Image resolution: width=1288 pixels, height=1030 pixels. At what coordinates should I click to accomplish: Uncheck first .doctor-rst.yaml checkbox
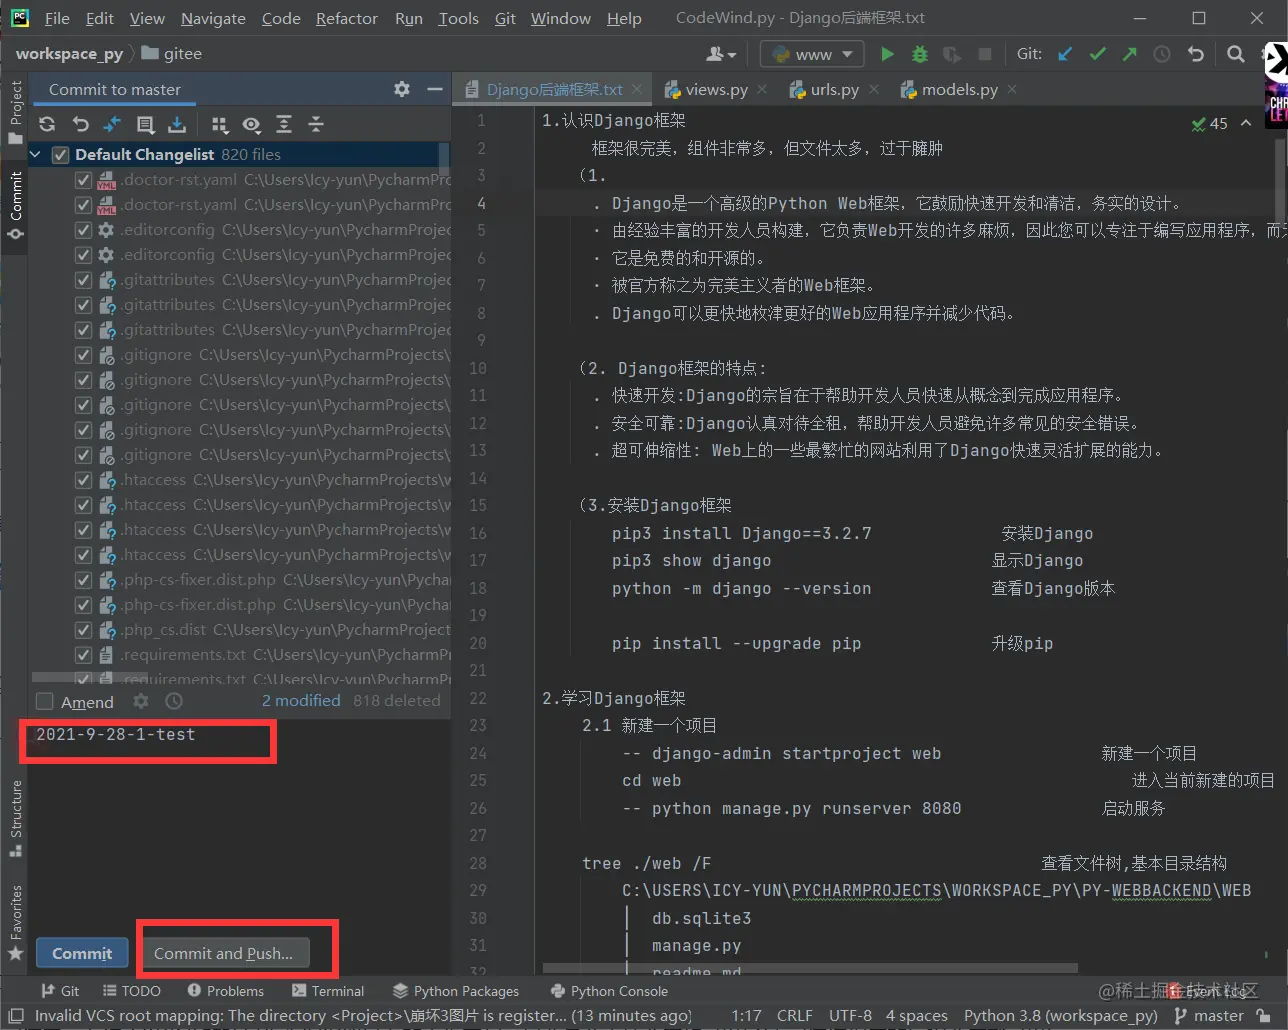84,180
